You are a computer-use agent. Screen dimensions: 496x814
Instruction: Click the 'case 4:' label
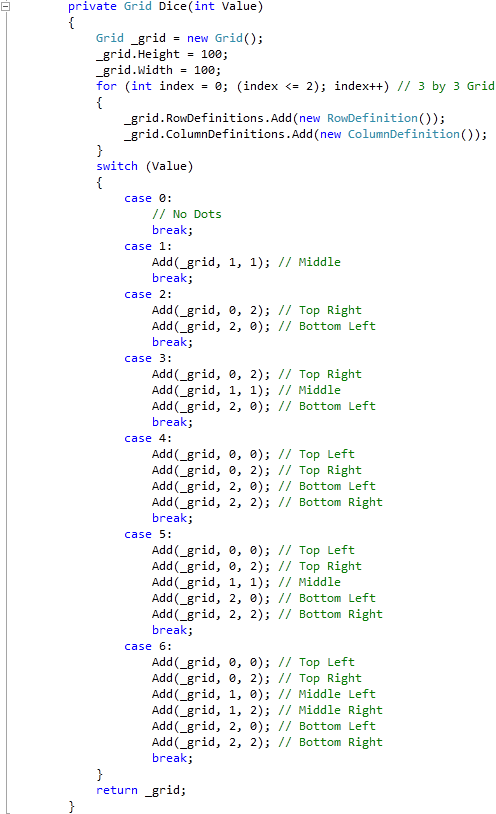click(x=148, y=438)
